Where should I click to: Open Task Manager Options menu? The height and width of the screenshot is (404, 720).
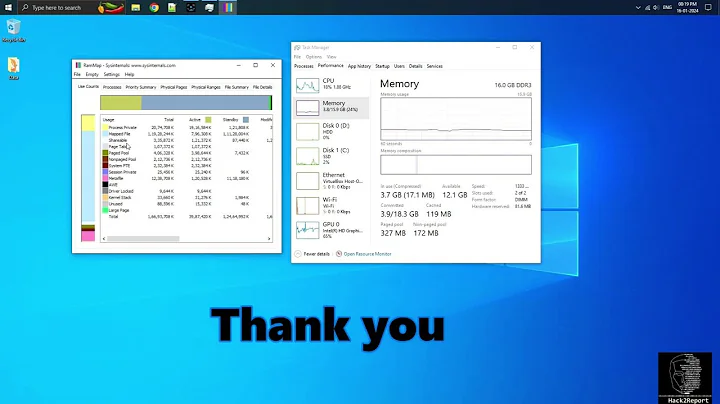click(x=314, y=57)
